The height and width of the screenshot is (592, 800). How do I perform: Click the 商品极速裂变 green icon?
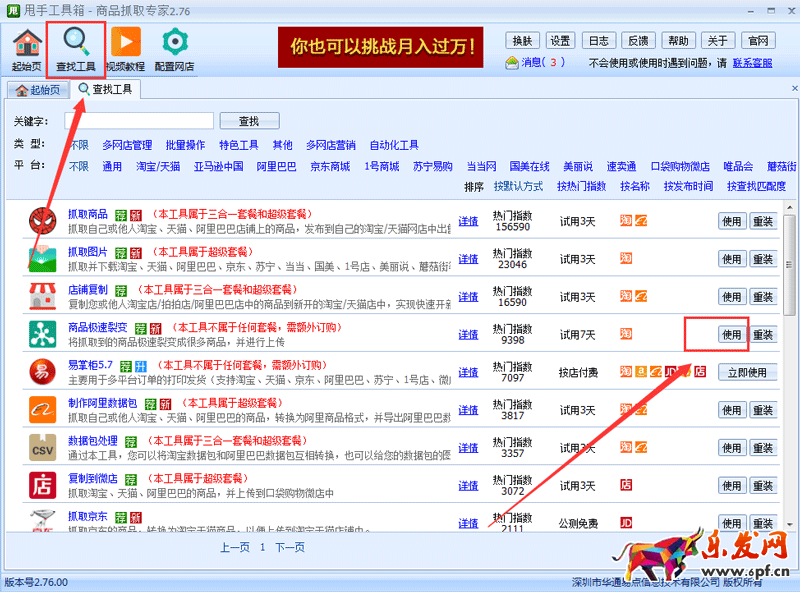click(42, 333)
